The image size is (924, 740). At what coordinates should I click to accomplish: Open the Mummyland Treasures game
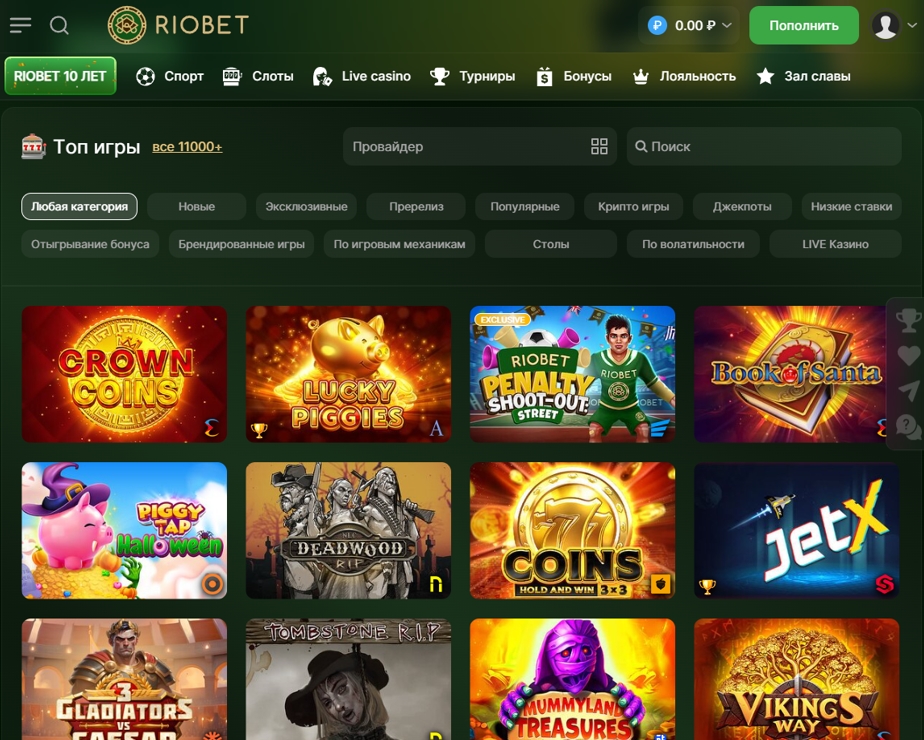(x=572, y=679)
